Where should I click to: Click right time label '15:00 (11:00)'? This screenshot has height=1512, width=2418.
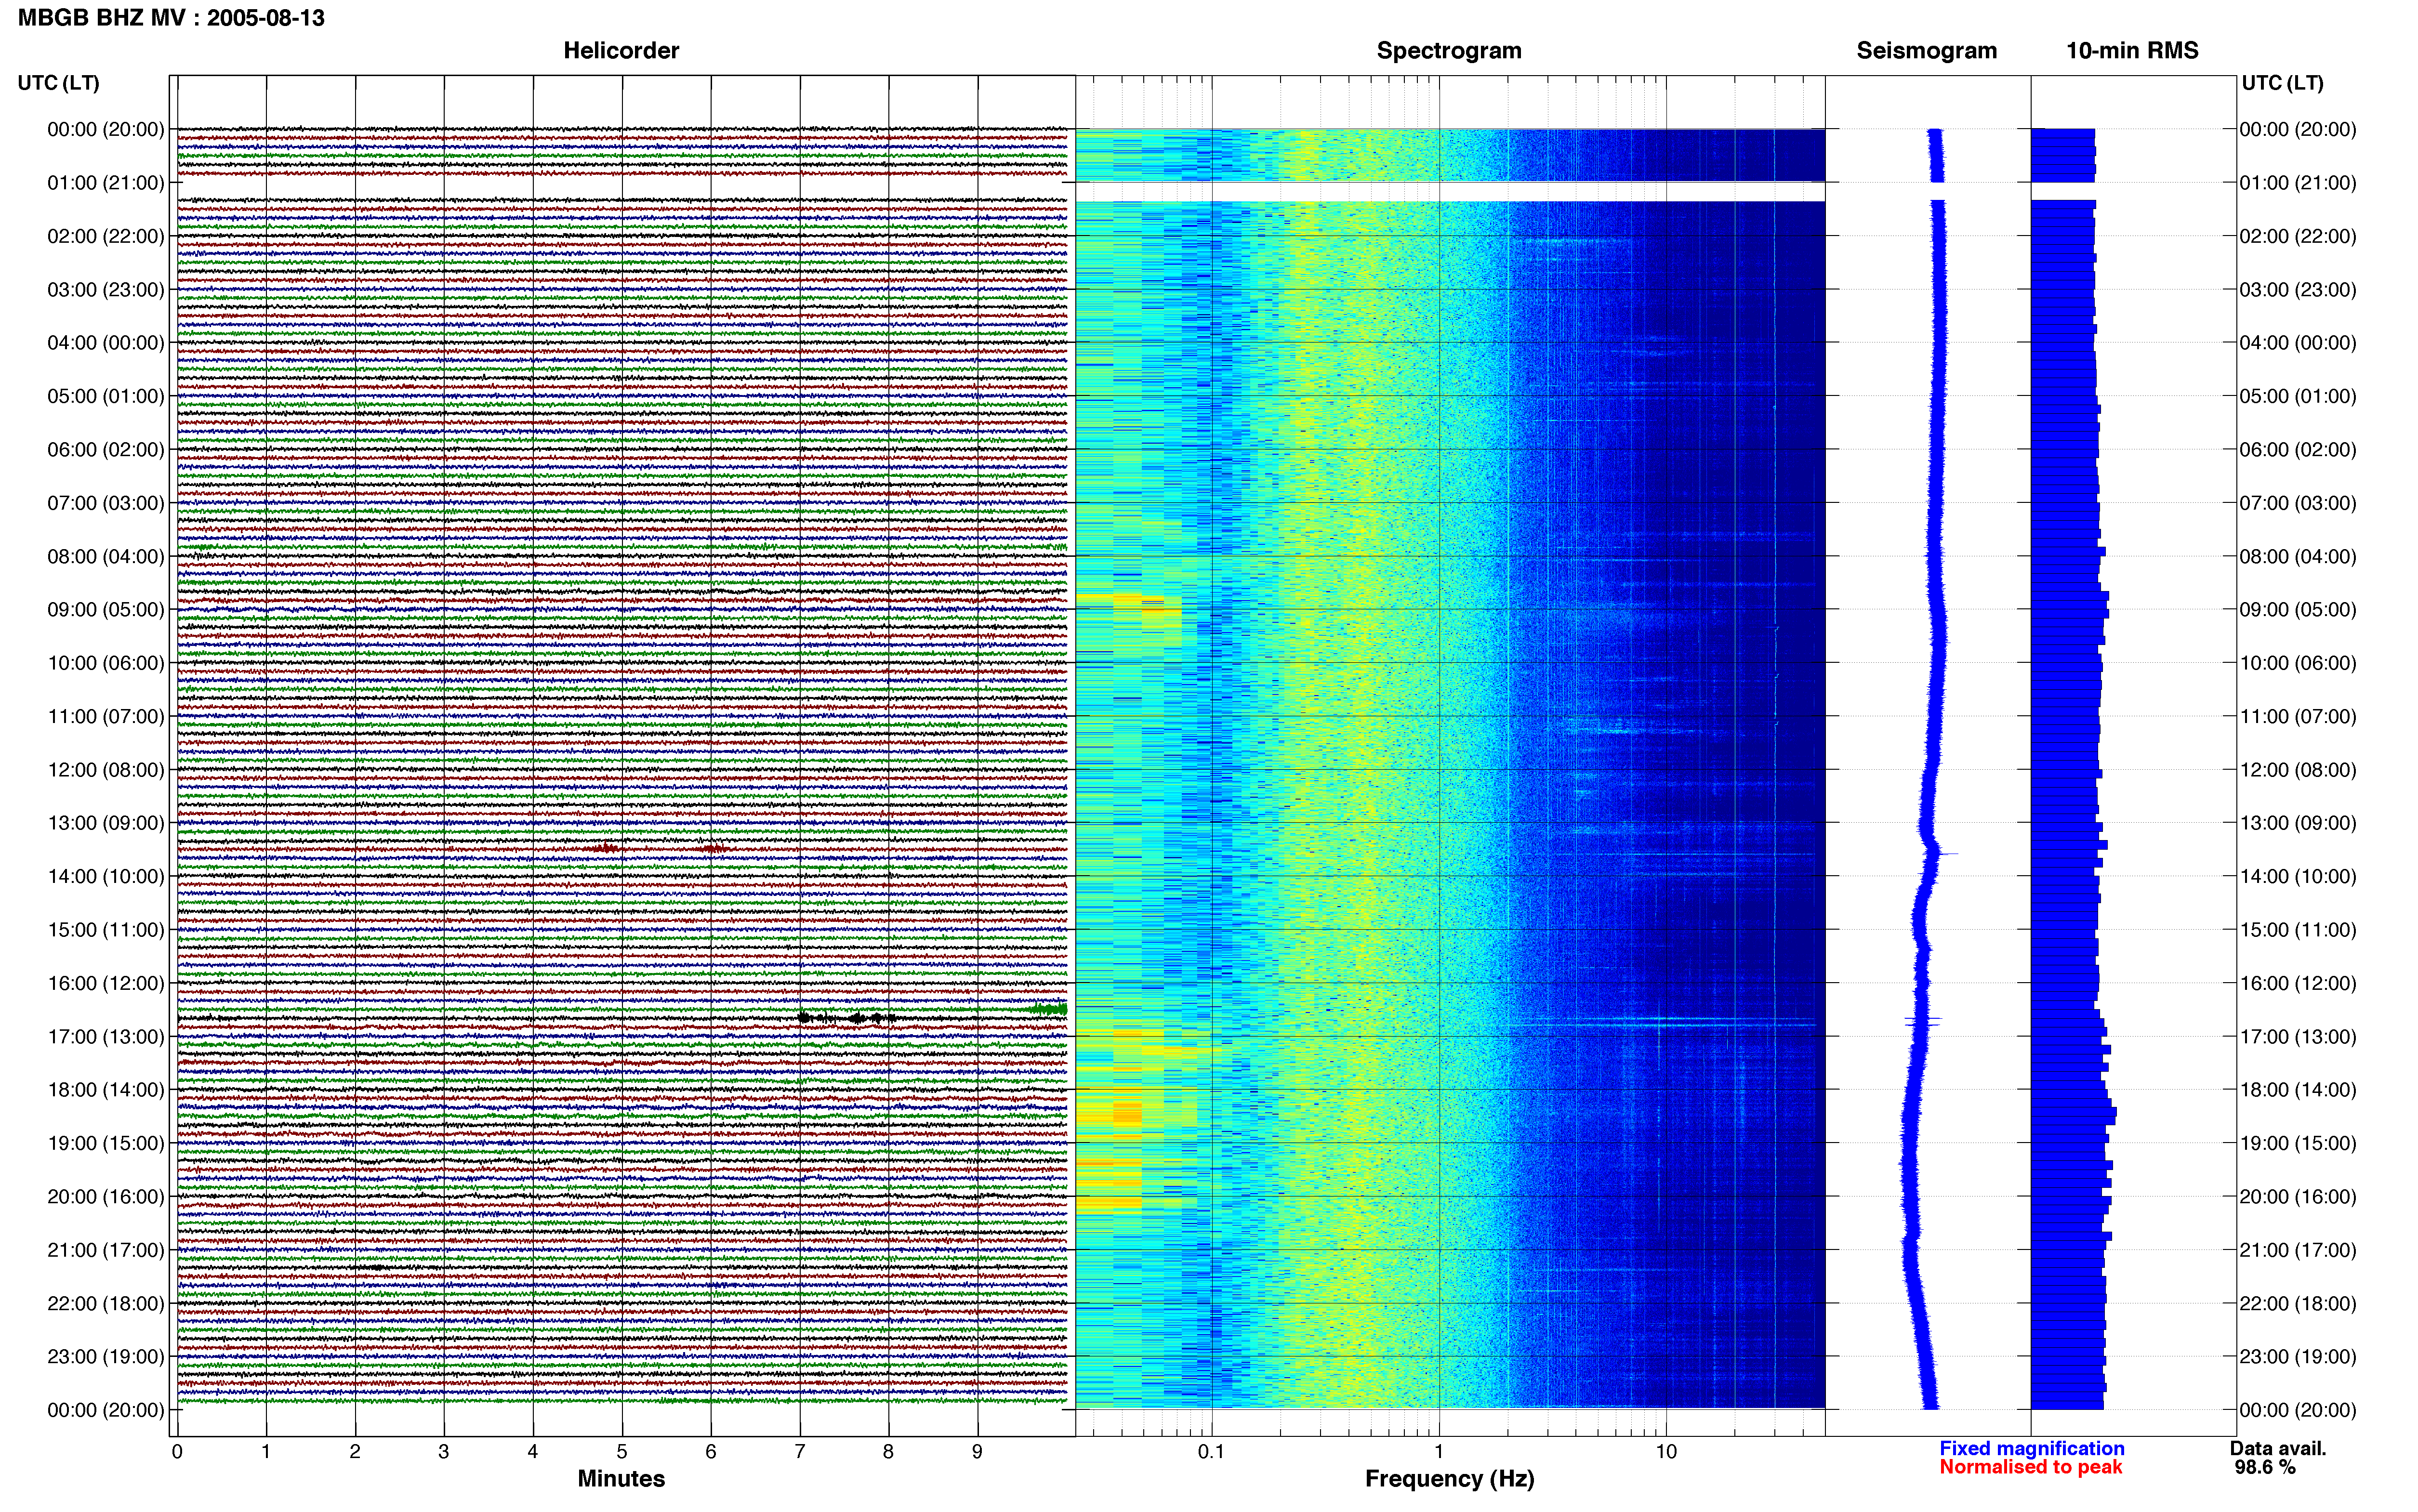coord(2298,930)
